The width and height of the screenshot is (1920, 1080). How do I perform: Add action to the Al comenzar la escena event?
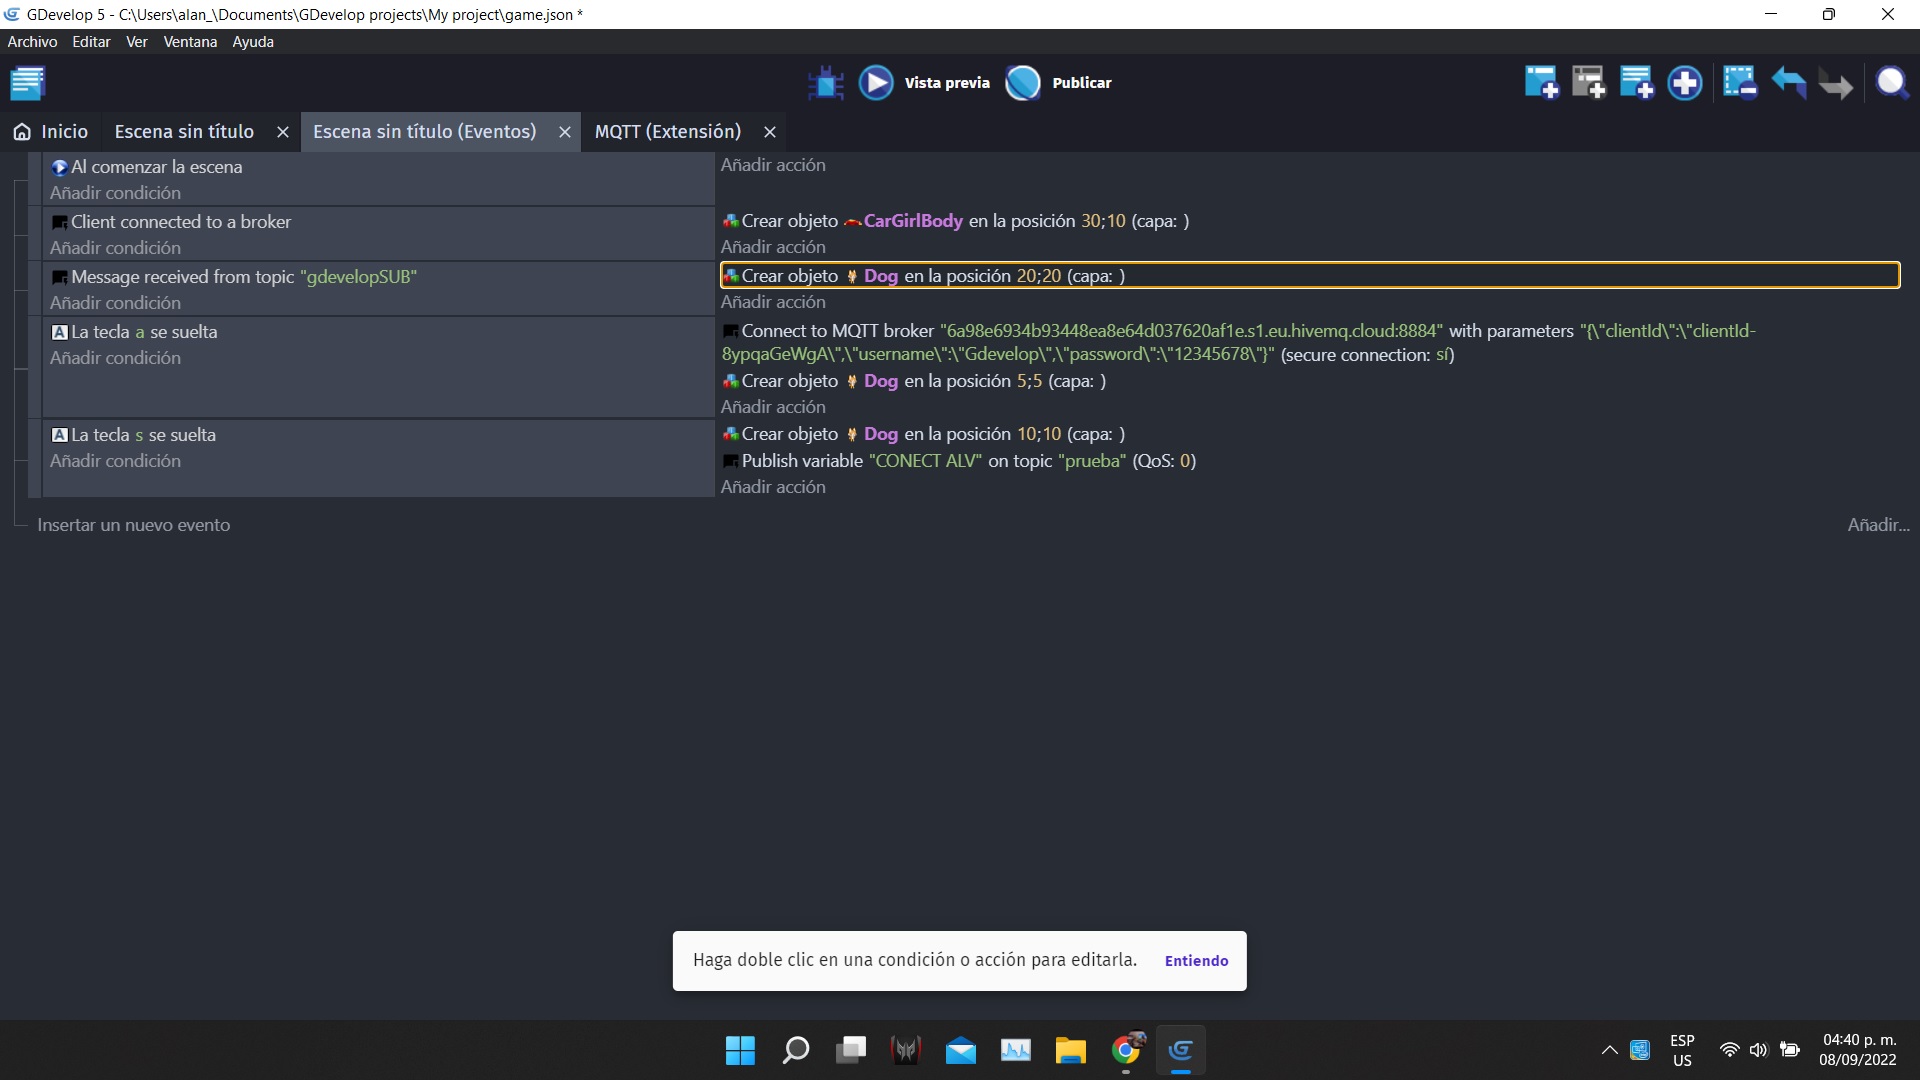coord(773,165)
